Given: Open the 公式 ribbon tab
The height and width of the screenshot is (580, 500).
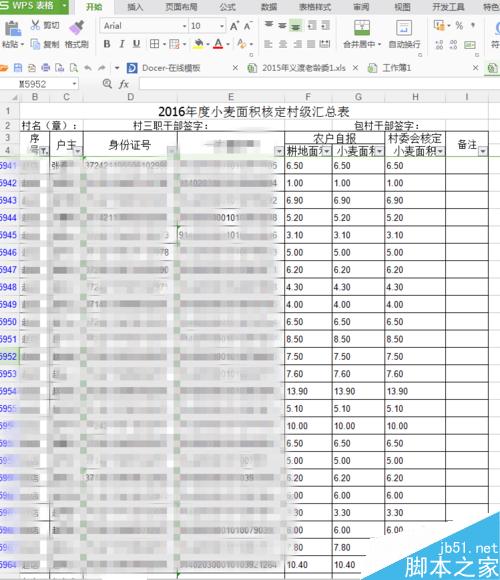Looking at the screenshot, I should (227, 7).
